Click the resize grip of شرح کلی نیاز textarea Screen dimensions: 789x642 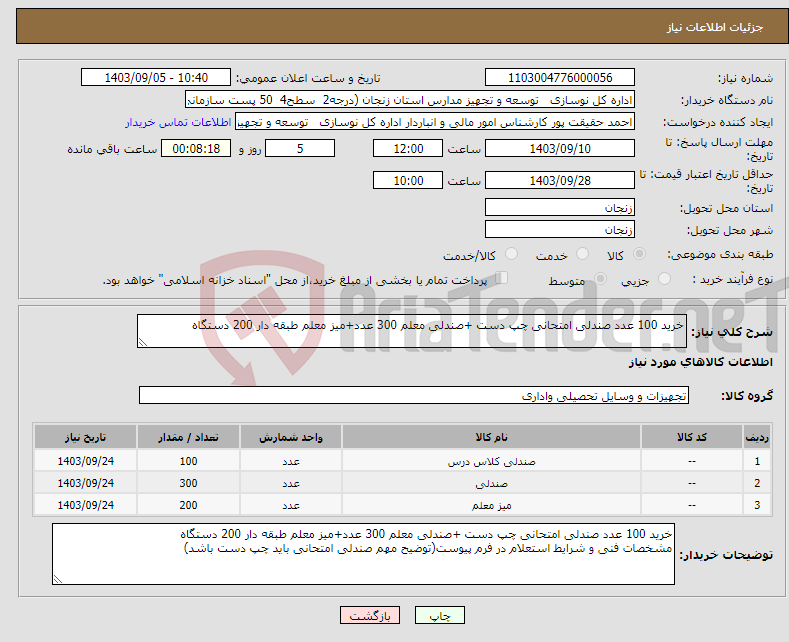tap(143, 342)
